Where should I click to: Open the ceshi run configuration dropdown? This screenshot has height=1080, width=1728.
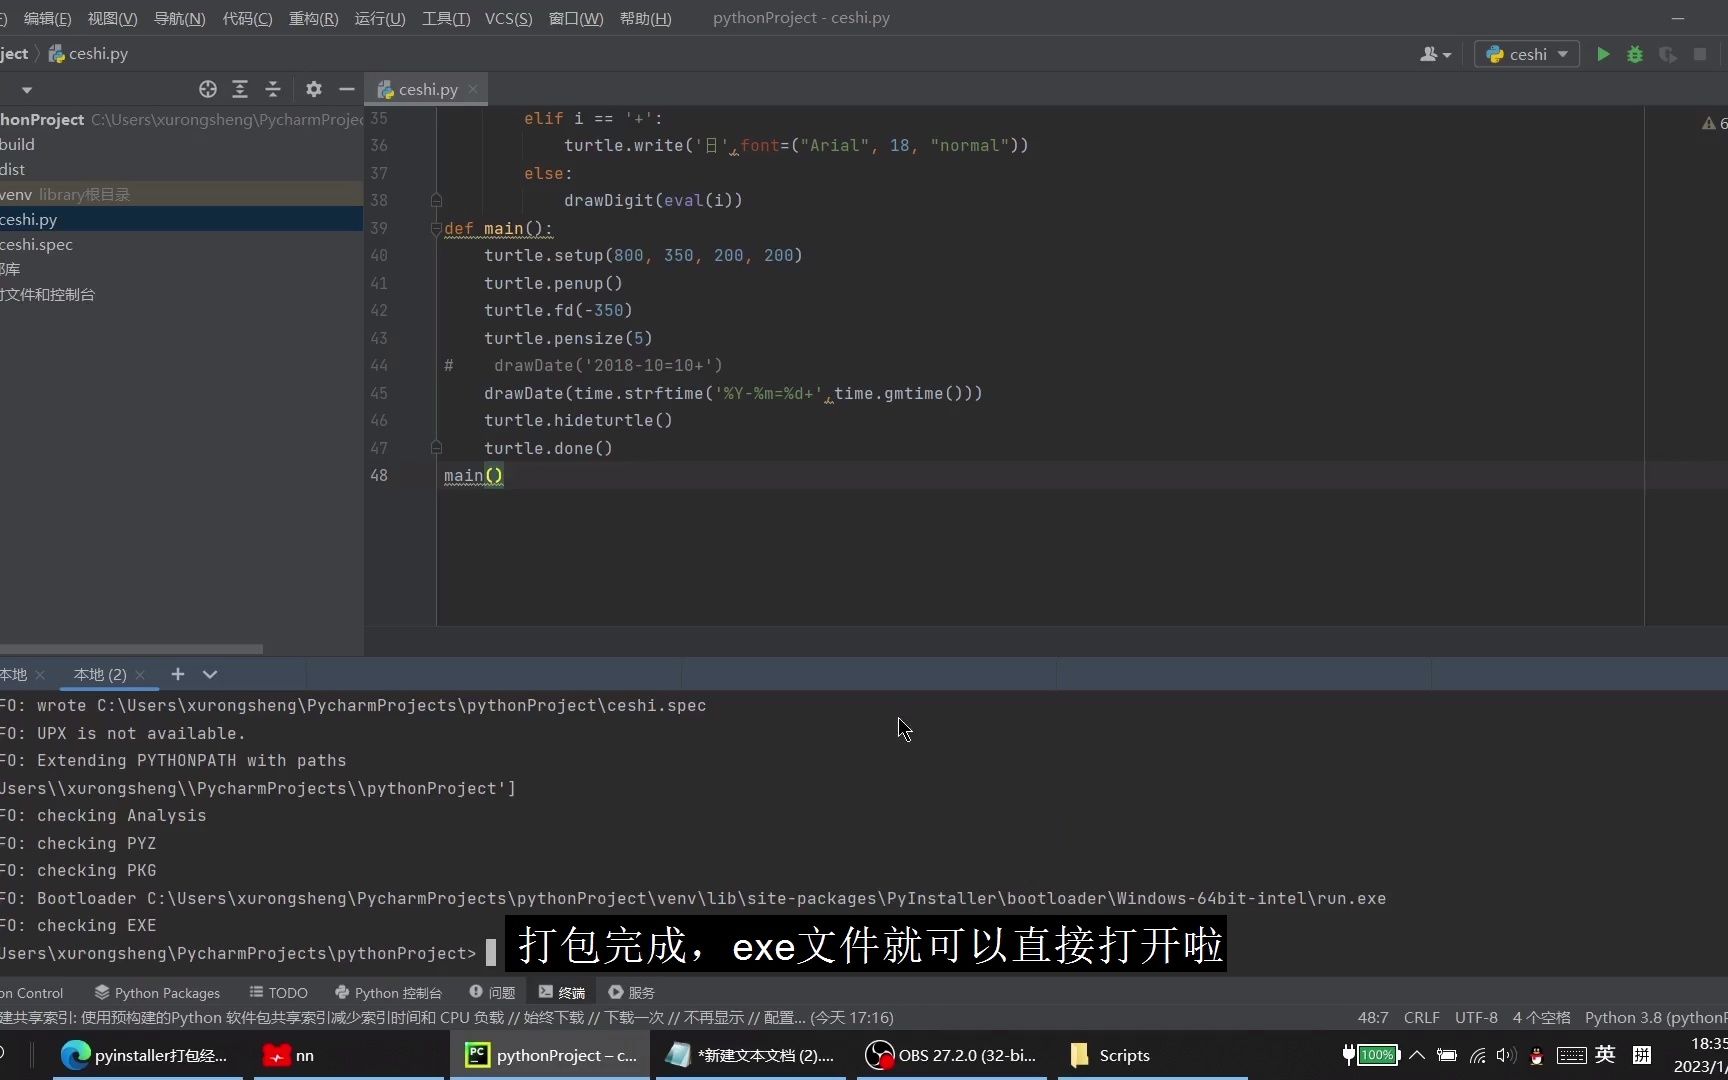pos(1527,54)
